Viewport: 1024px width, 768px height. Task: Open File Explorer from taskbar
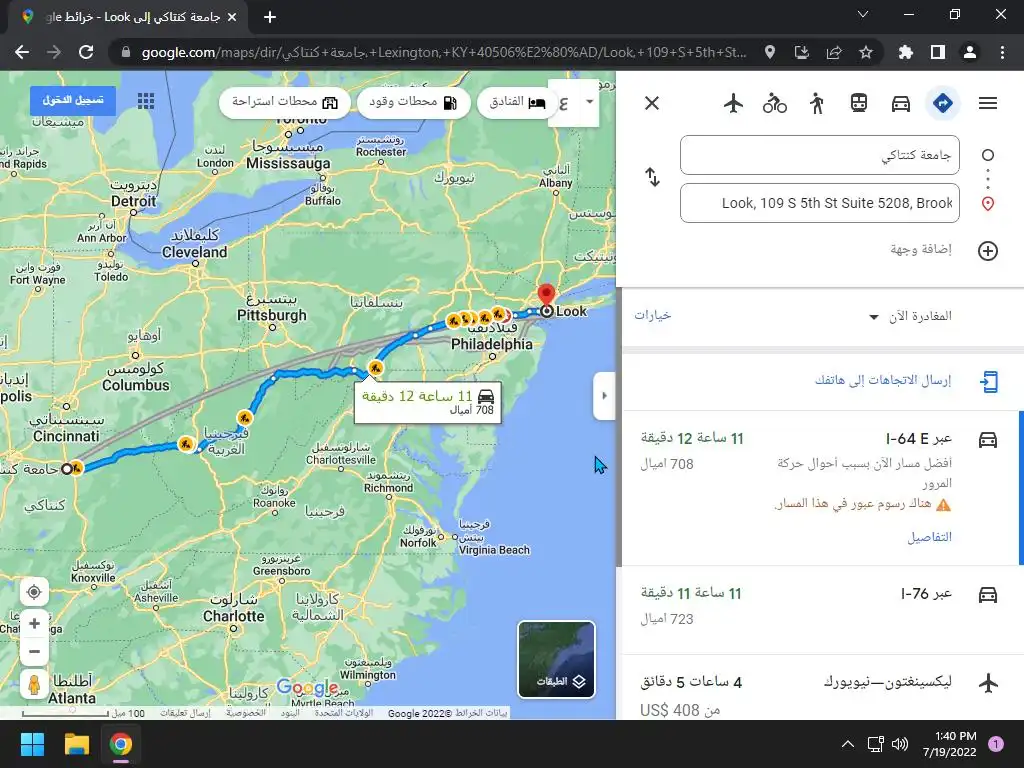coord(76,744)
